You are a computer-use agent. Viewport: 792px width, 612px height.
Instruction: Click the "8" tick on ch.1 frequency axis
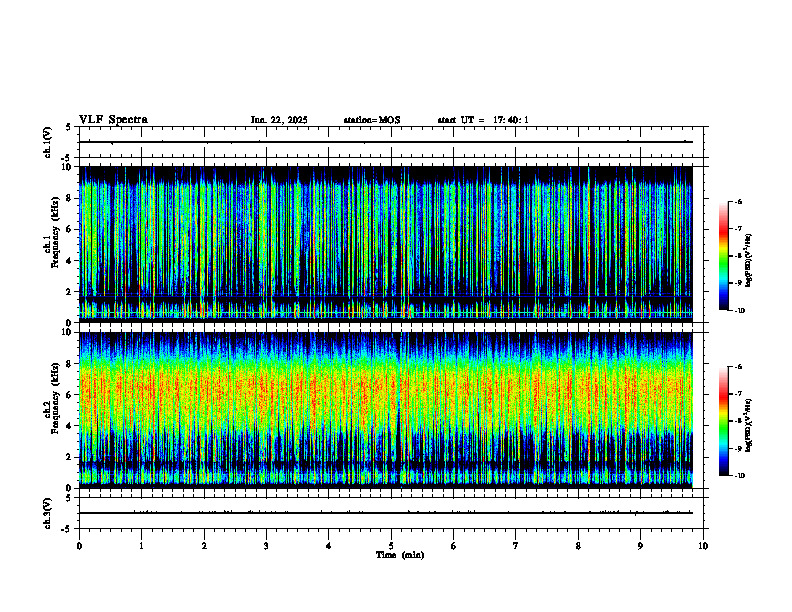[69, 198]
